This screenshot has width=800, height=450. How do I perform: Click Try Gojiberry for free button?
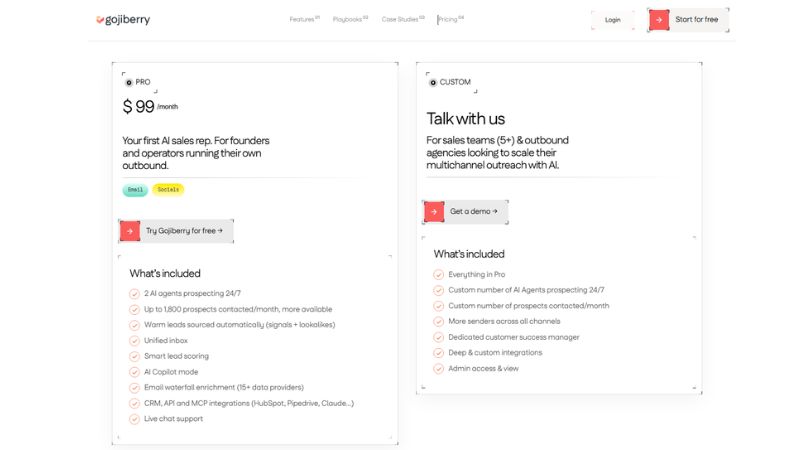(x=176, y=231)
